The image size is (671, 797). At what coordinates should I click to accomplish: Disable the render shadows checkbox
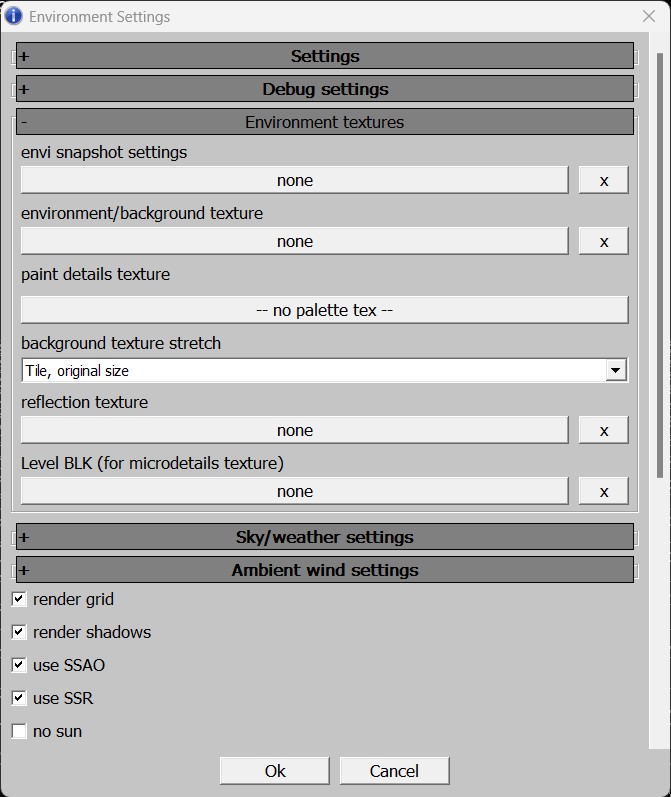coord(19,632)
